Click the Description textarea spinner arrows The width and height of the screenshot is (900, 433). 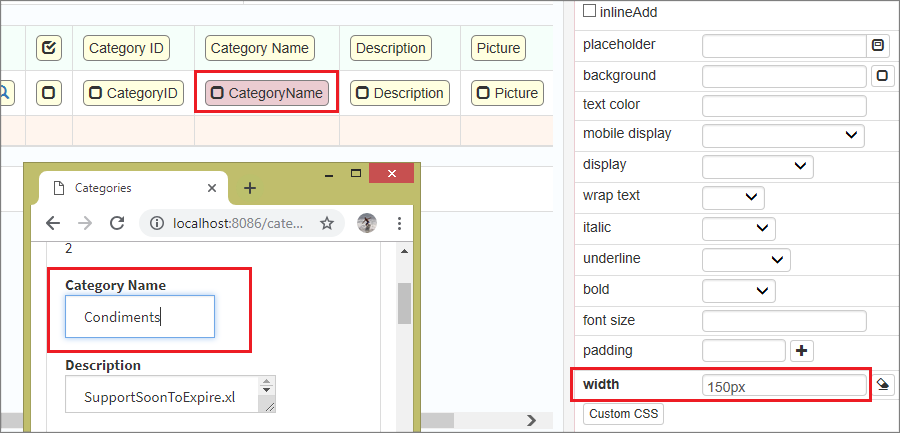[266, 386]
